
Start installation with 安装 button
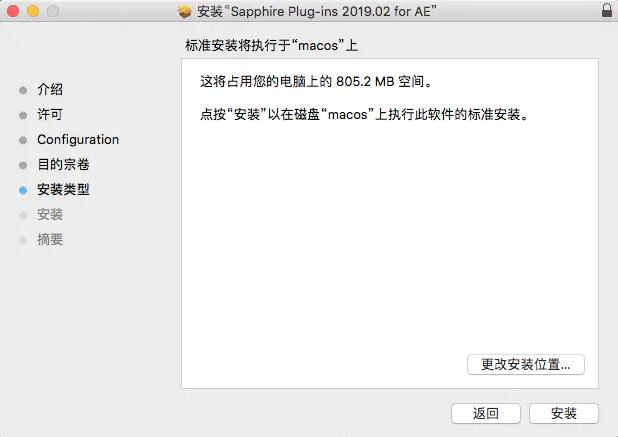[x=564, y=413]
